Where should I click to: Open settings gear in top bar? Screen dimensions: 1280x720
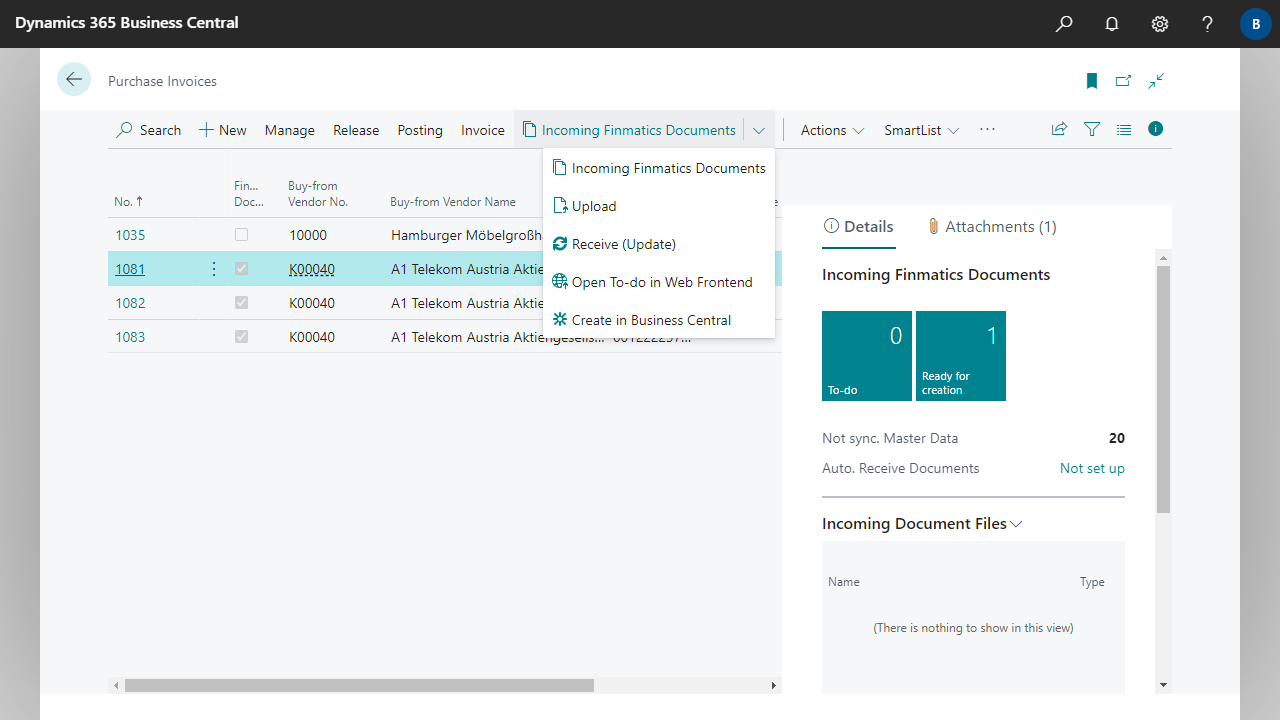pos(1160,24)
